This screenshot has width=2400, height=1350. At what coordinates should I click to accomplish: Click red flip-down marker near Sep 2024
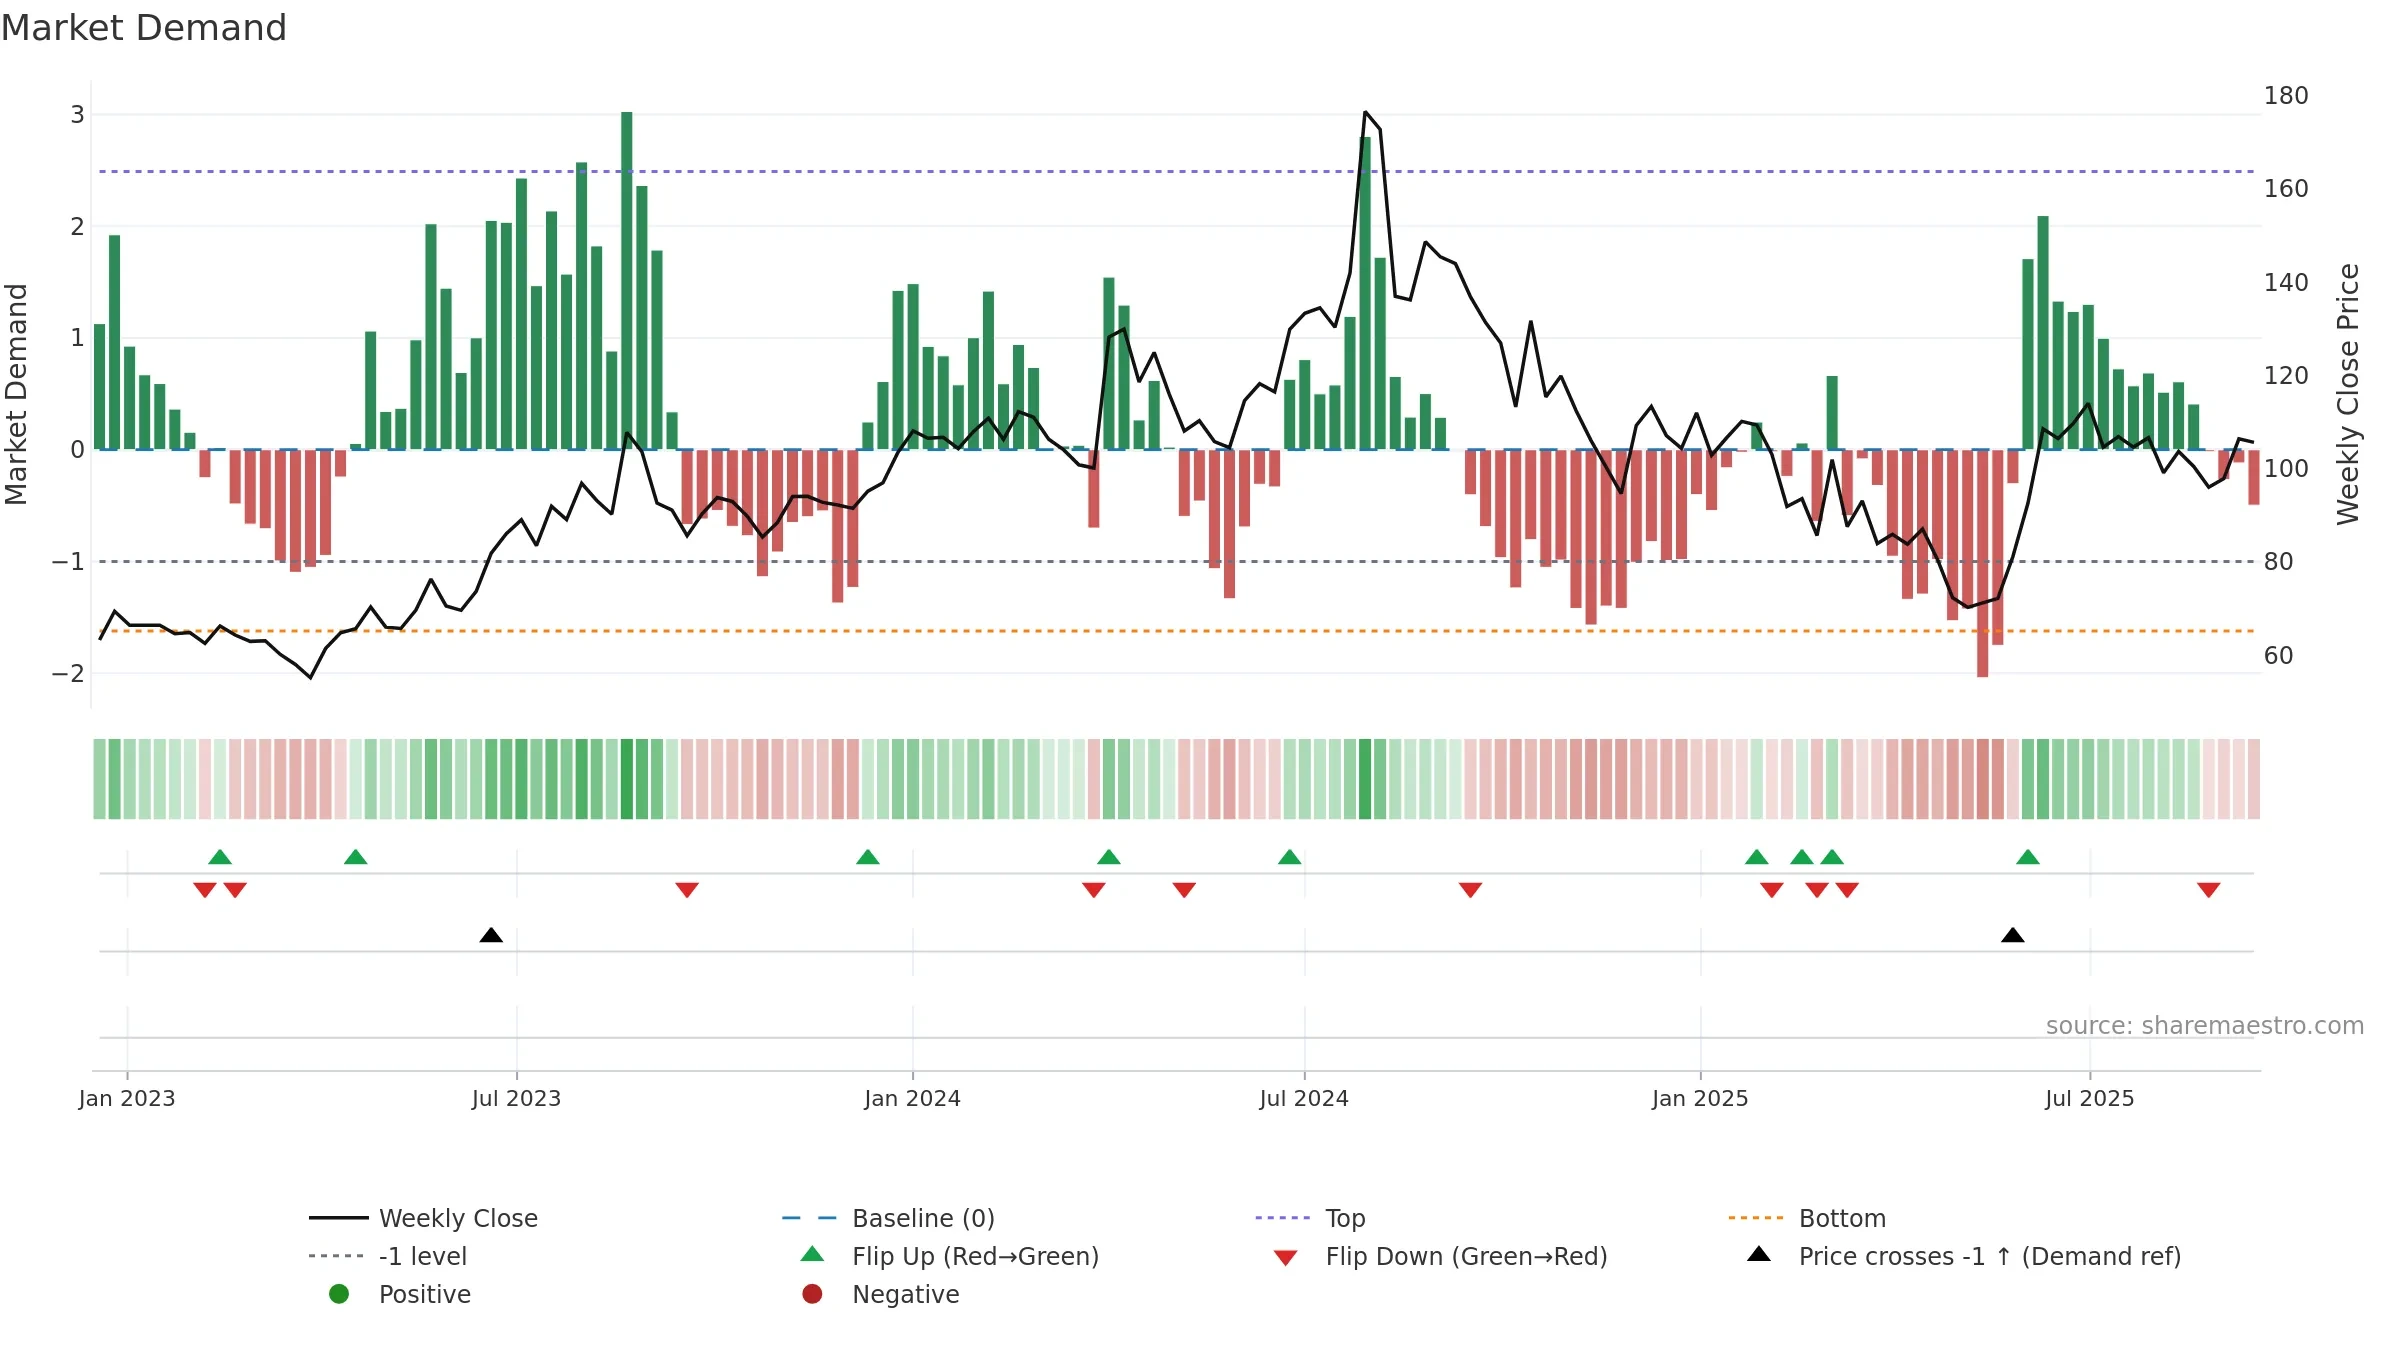[1470, 890]
